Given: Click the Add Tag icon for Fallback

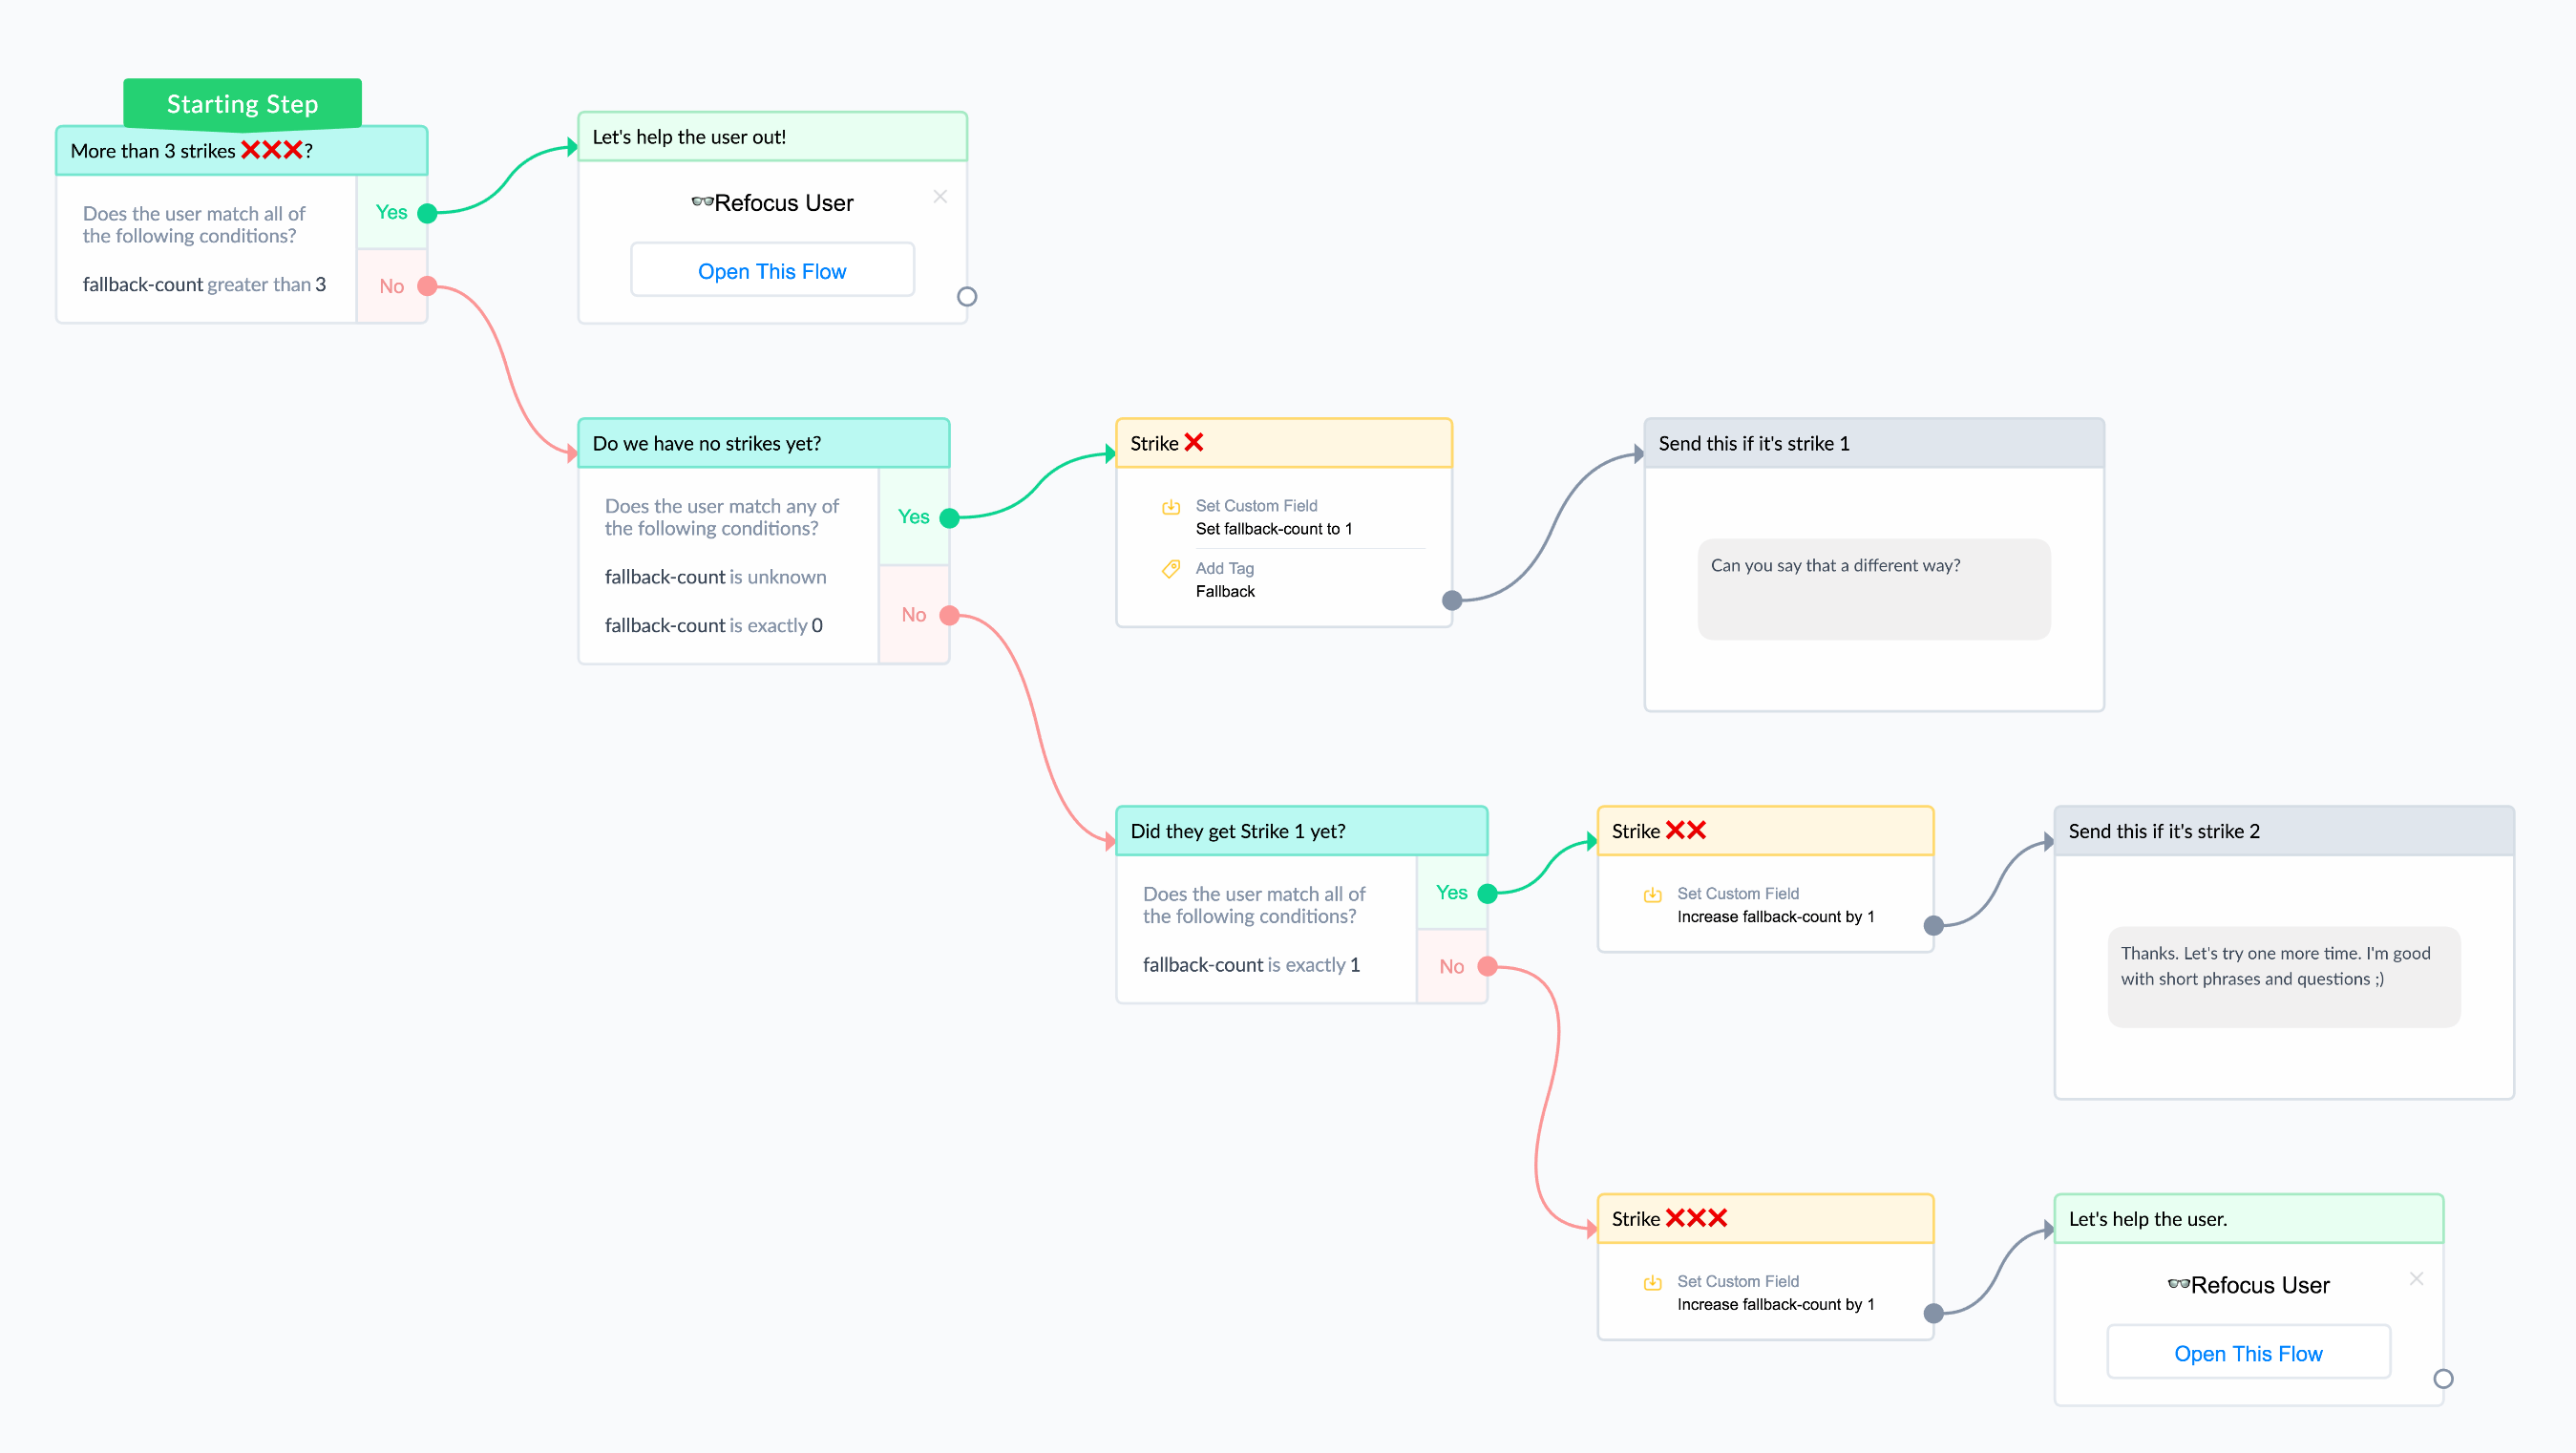Looking at the screenshot, I should (x=1170, y=569).
